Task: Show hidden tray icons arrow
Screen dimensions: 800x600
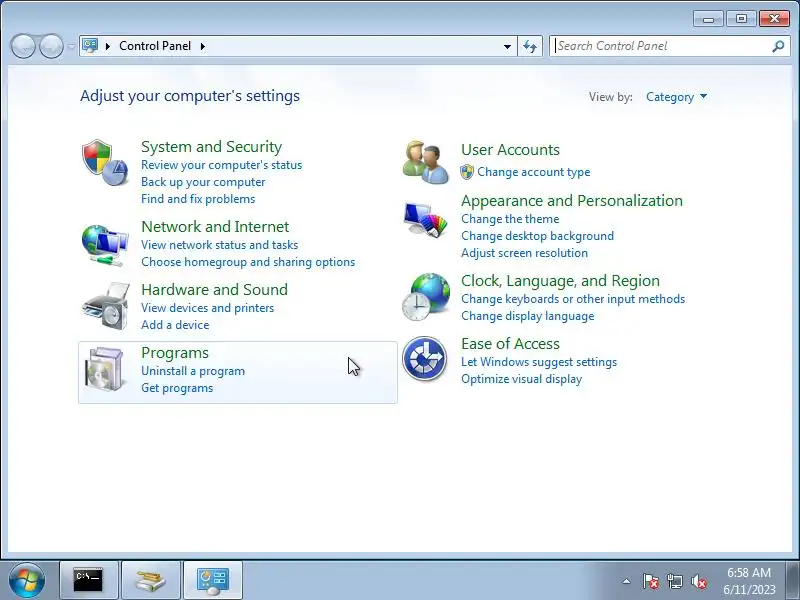Action: (627, 581)
